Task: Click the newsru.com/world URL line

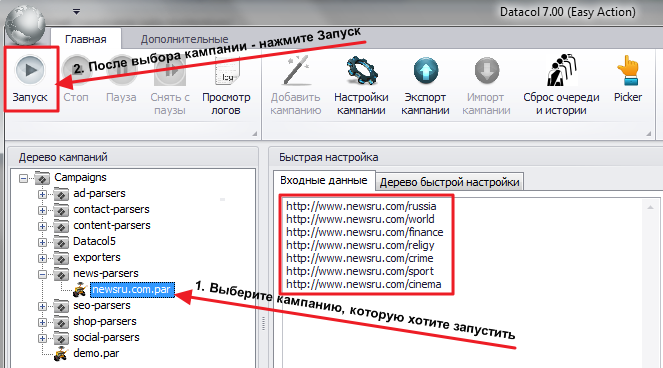Action: pos(360,220)
